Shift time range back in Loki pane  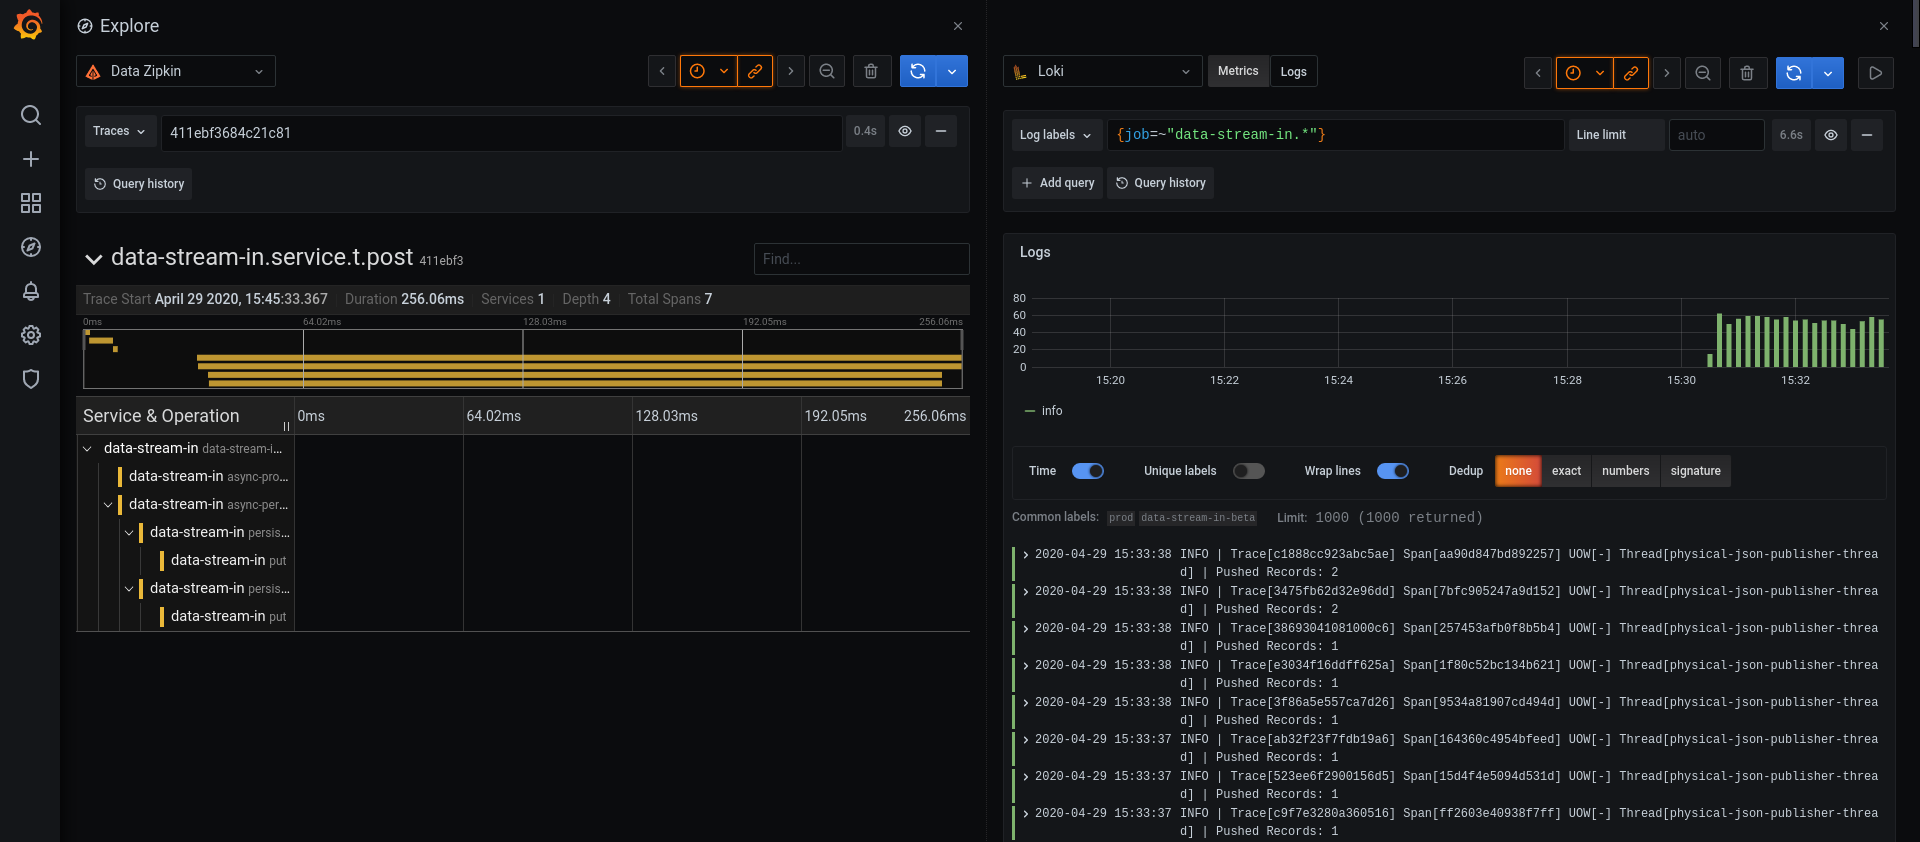(x=1538, y=73)
